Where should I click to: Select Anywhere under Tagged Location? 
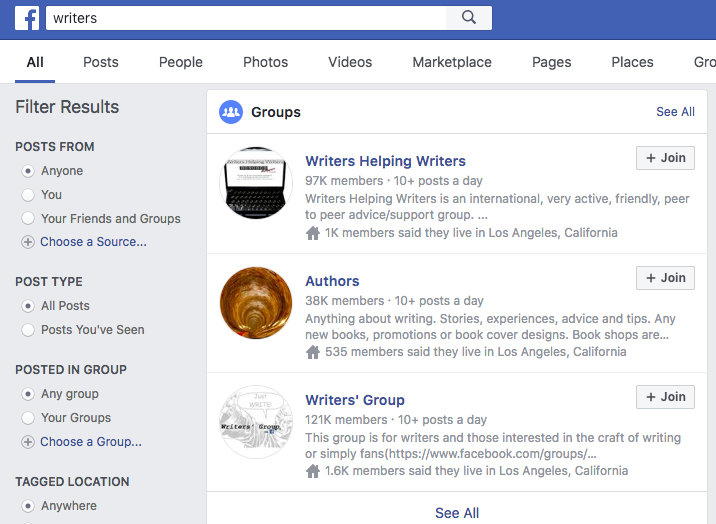(x=28, y=506)
